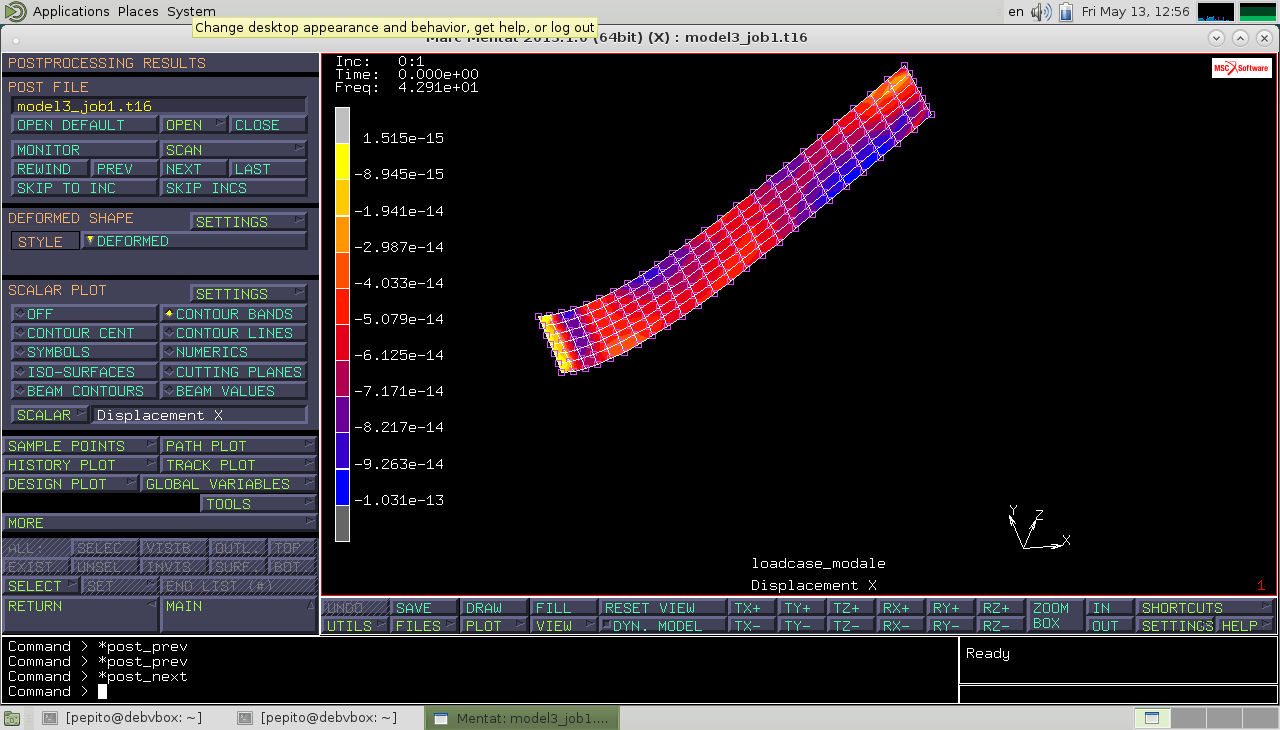Image resolution: width=1280 pixels, height=730 pixels.
Task: Click the REWIND button
Action: pyautogui.click(x=51, y=169)
